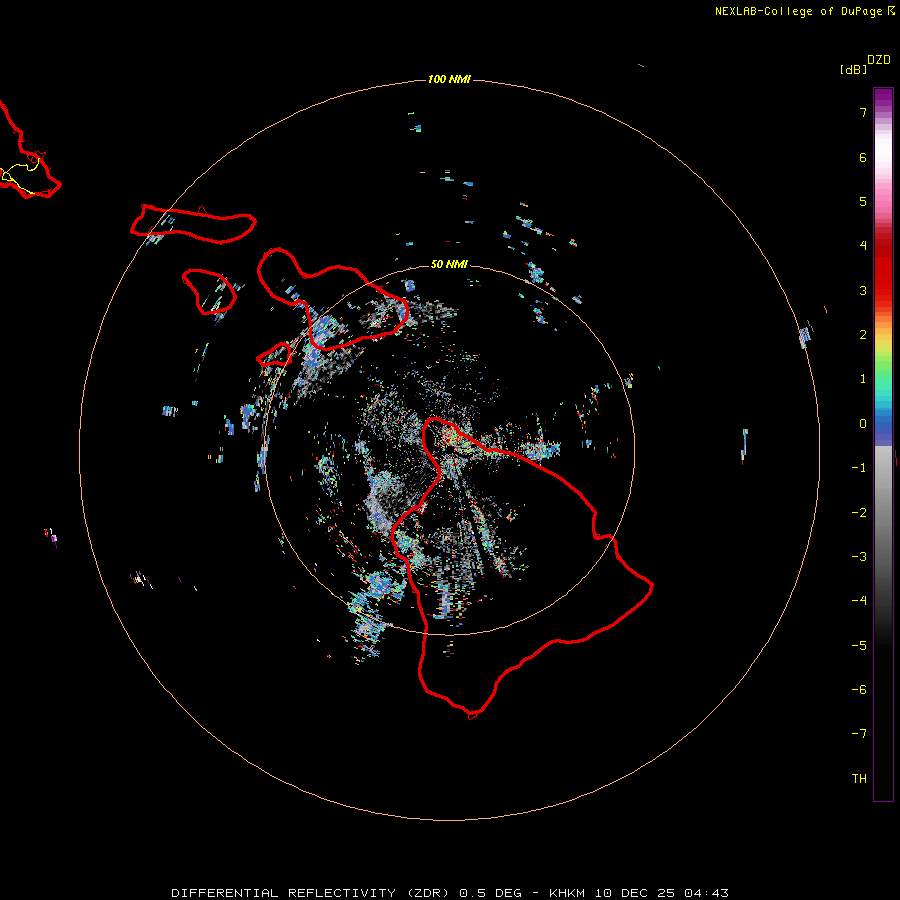The height and width of the screenshot is (900, 900).
Task: Click the KHKM station identifier in caption
Action: click(x=568, y=893)
